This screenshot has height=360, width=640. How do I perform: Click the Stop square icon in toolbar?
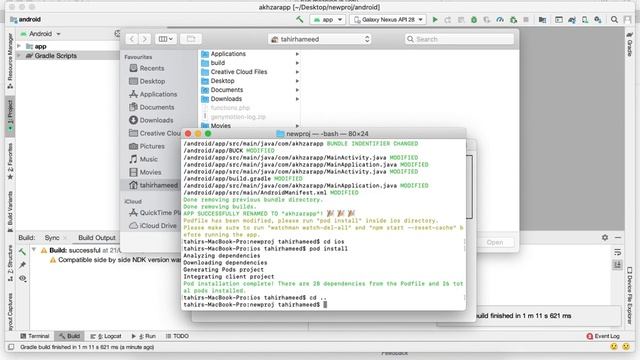pyautogui.click(x=526, y=19)
